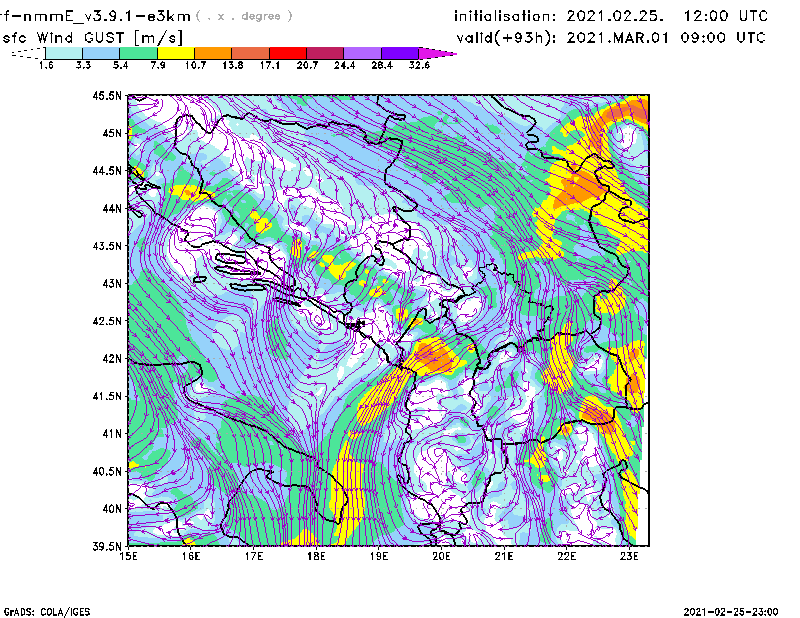Click the legend value 24.4
The height and width of the screenshot is (618, 800).
pos(344,65)
